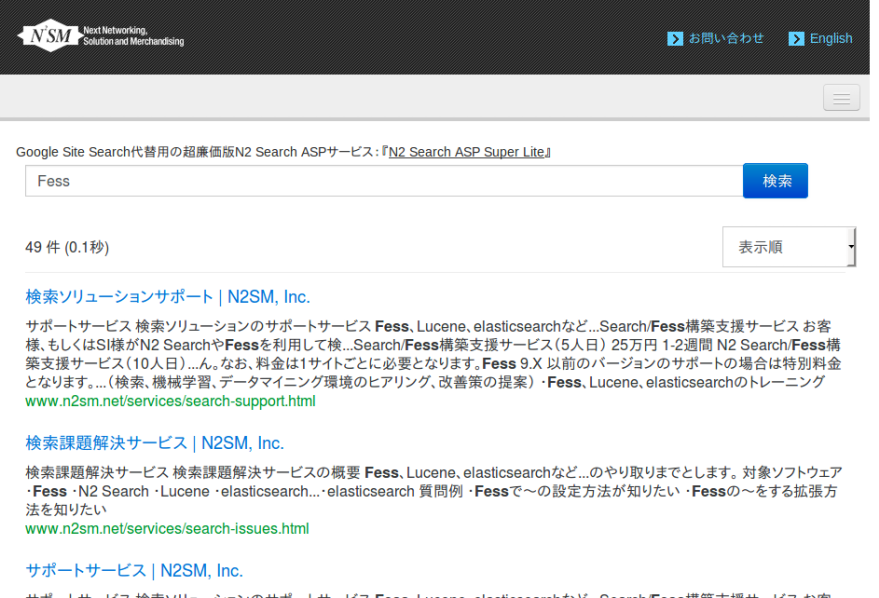Click the second result's description snippet
Image resolution: width=879 pixels, height=598 pixels.
coord(433,490)
